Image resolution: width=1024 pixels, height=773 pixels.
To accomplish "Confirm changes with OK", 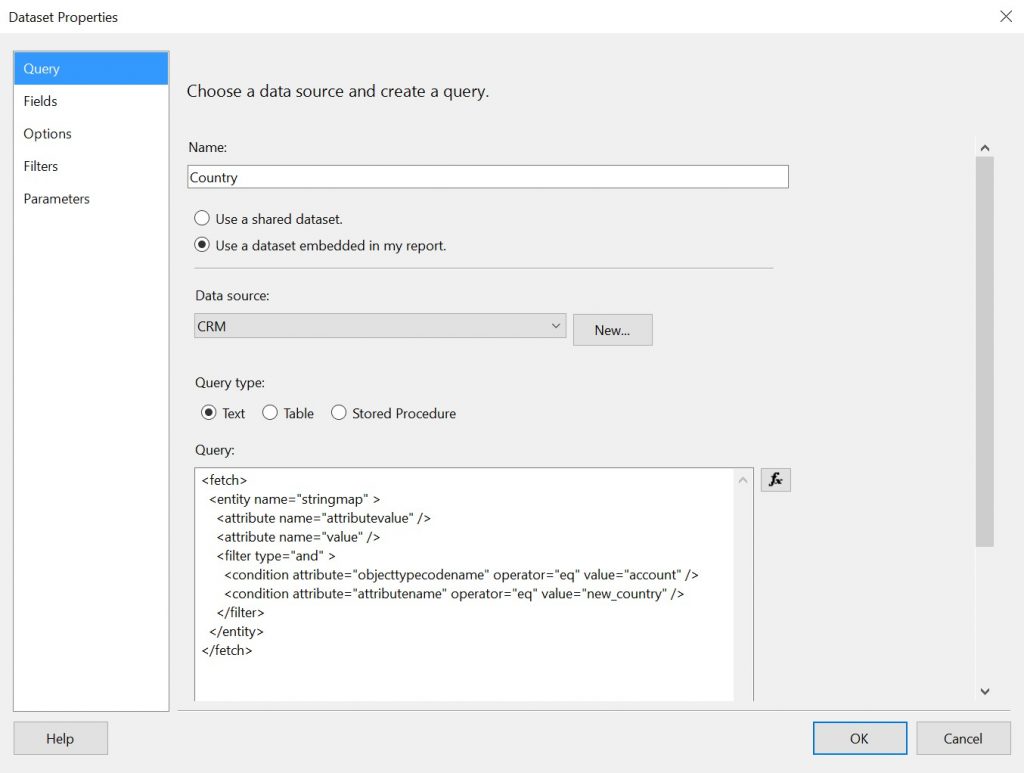I will pyautogui.click(x=859, y=738).
